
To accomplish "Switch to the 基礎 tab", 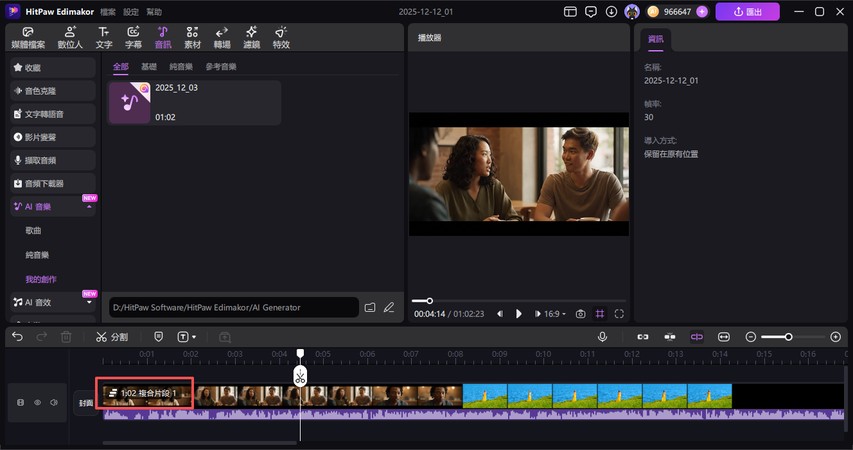I will (149, 66).
